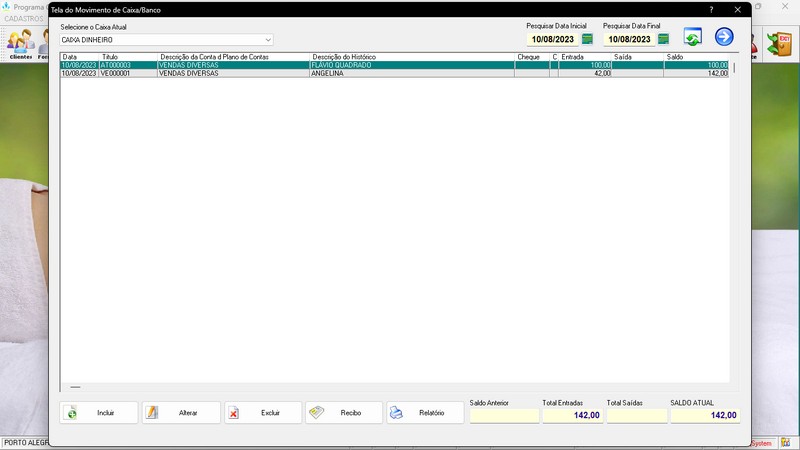The height and width of the screenshot is (450, 800).
Task: Open the Clientes icon in main toolbar
Action: pyautogui.click(x=20, y=44)
